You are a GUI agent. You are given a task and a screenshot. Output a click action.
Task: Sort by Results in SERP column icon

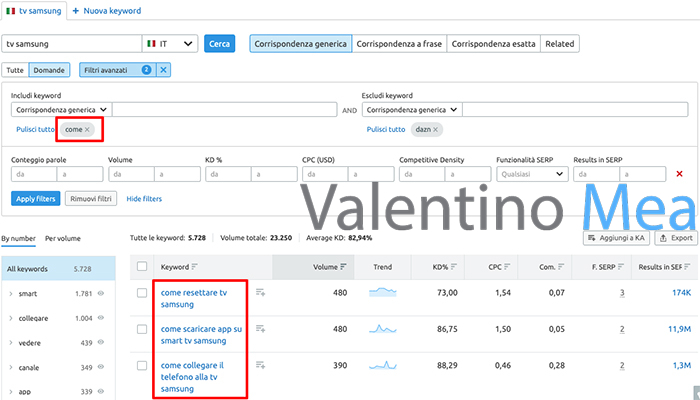coord(687,267)
